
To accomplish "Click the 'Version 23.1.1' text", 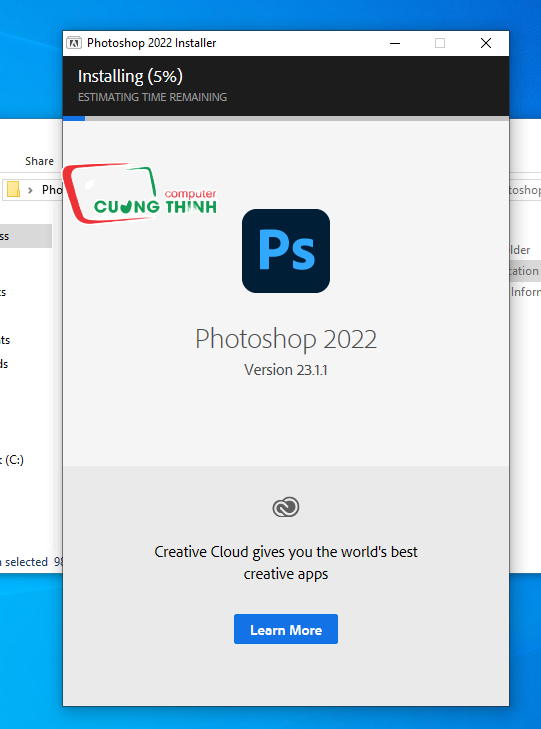I will pos(286,370).
